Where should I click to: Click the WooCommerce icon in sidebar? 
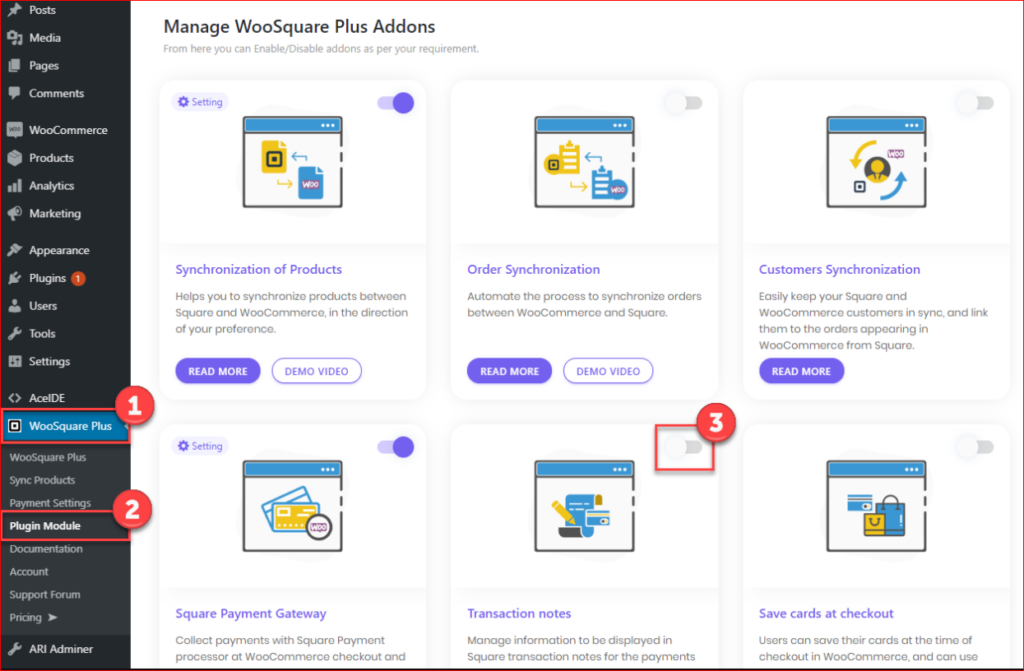click(14, 130)
